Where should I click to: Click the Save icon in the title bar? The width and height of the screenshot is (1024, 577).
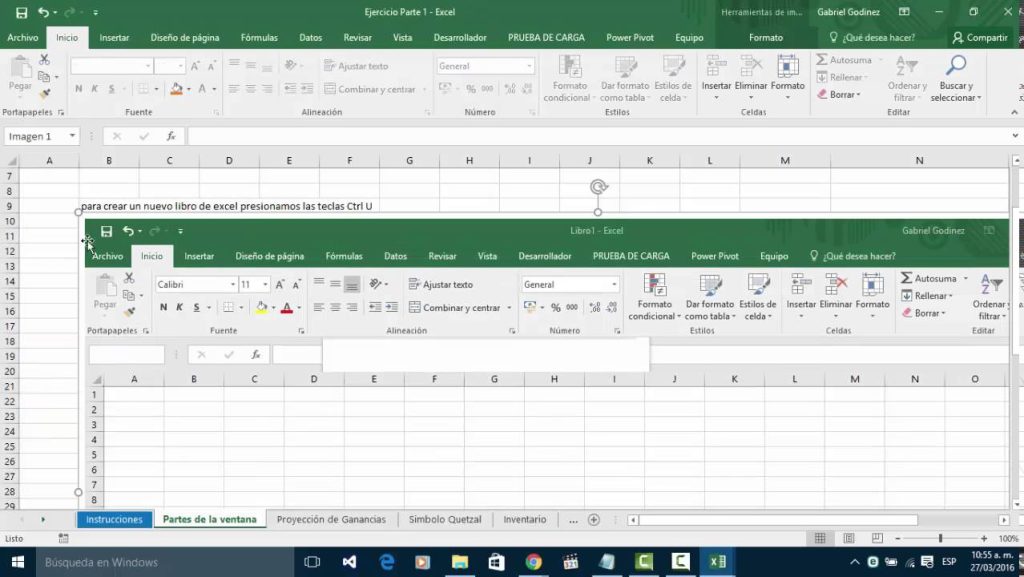tap(22, 12)
